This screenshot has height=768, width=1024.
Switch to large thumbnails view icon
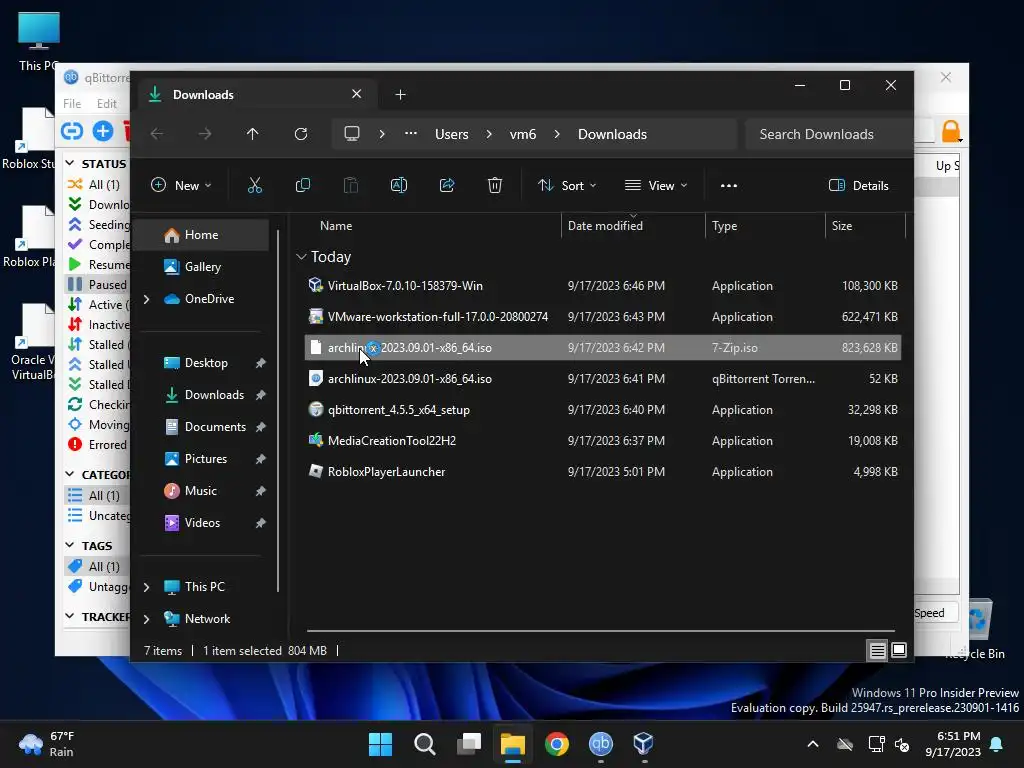point(899,650)
